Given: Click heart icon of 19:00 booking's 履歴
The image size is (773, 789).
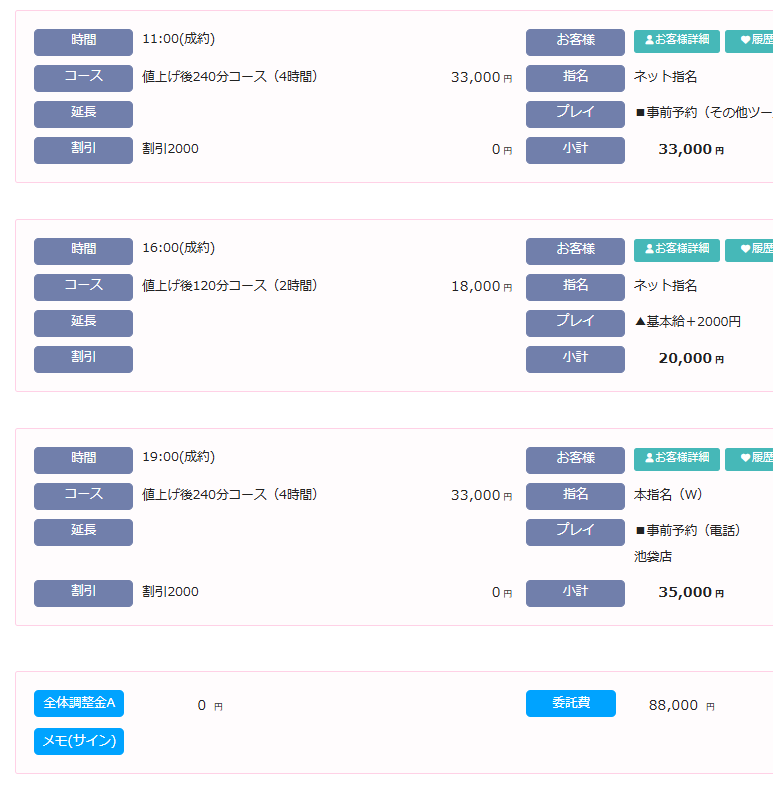Looking at the screenshot, I should (745, 458).
